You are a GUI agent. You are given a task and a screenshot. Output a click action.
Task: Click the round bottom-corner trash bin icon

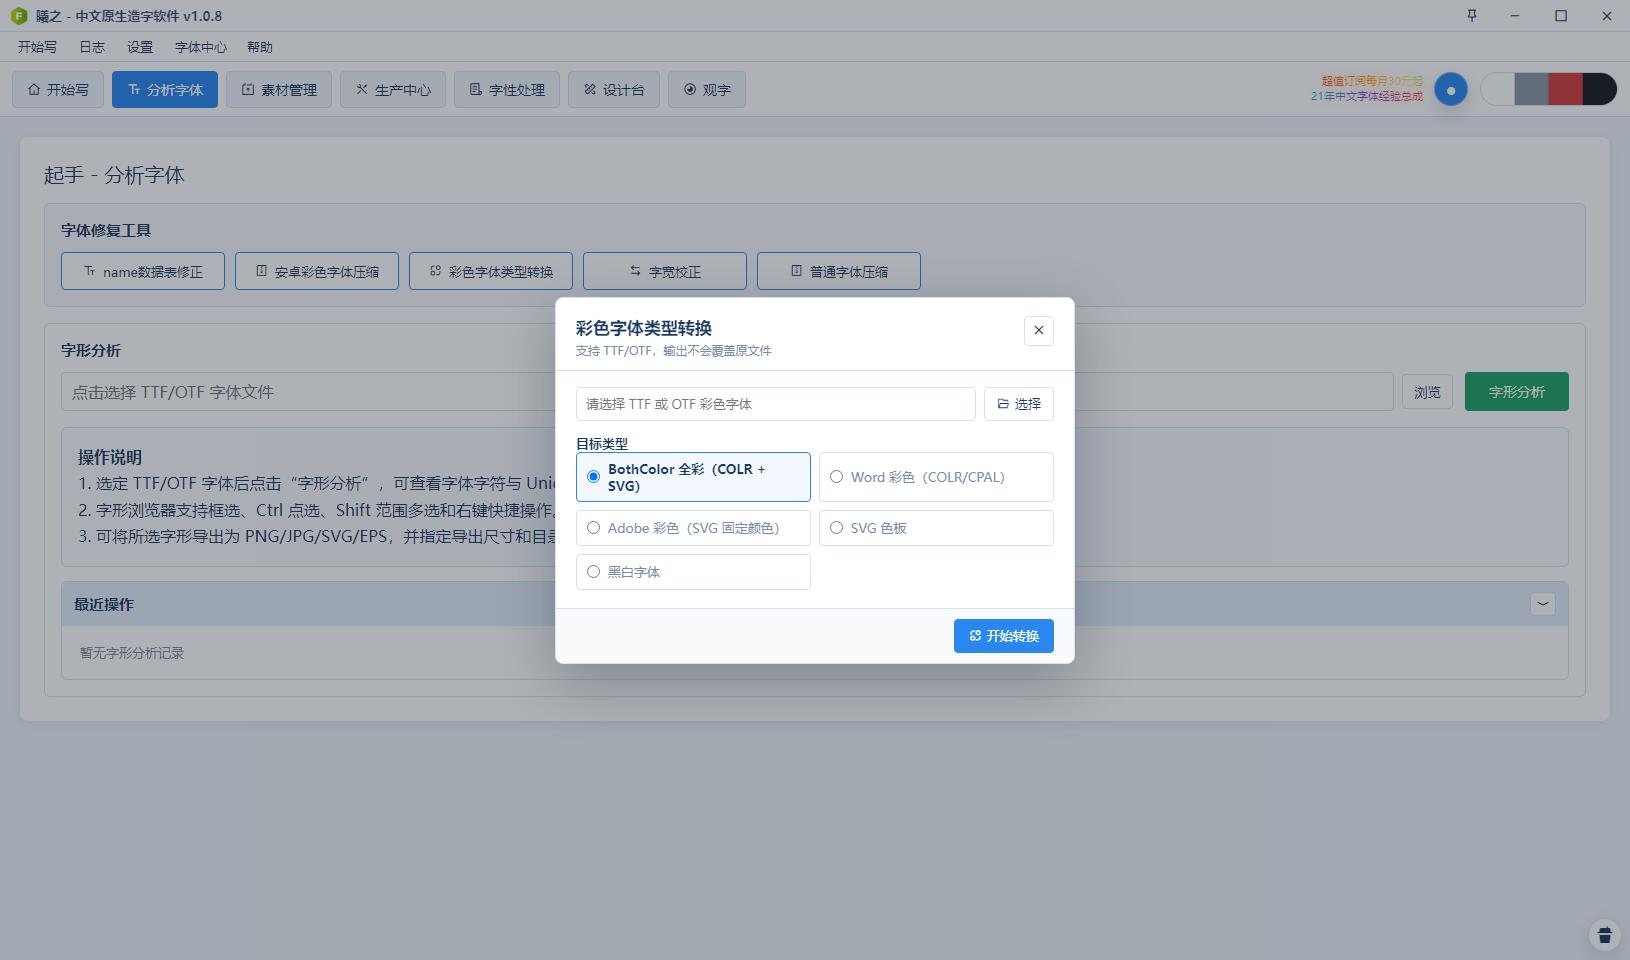tap(1604, 935)
